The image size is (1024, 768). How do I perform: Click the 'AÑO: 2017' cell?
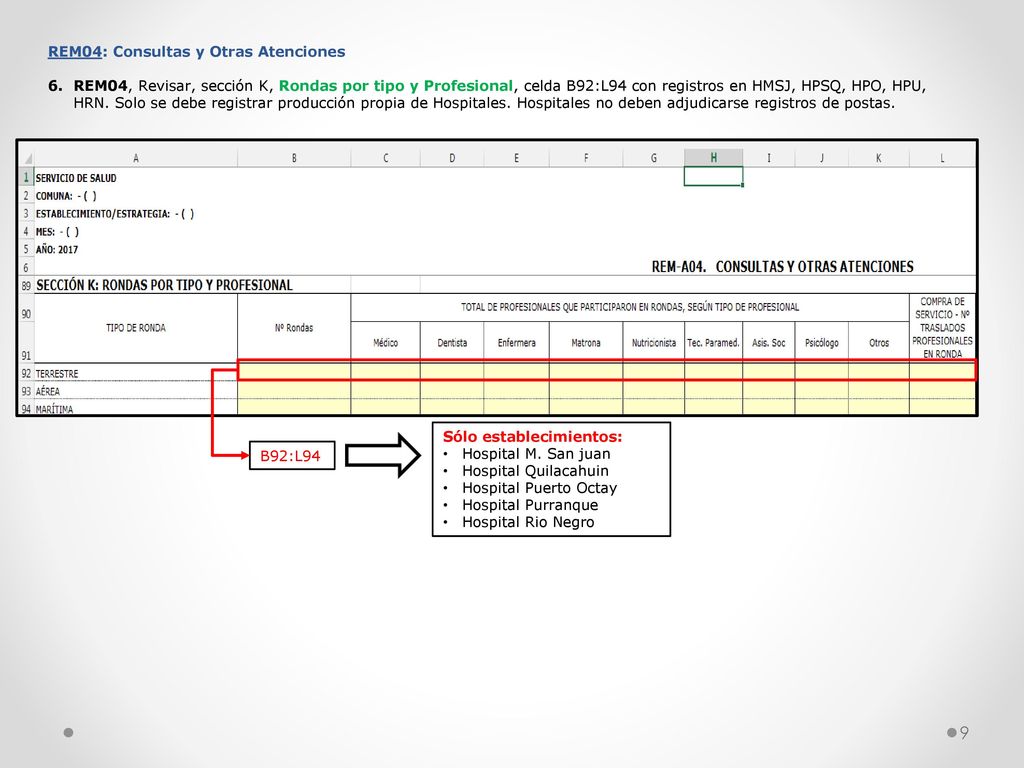coord(57,249)
